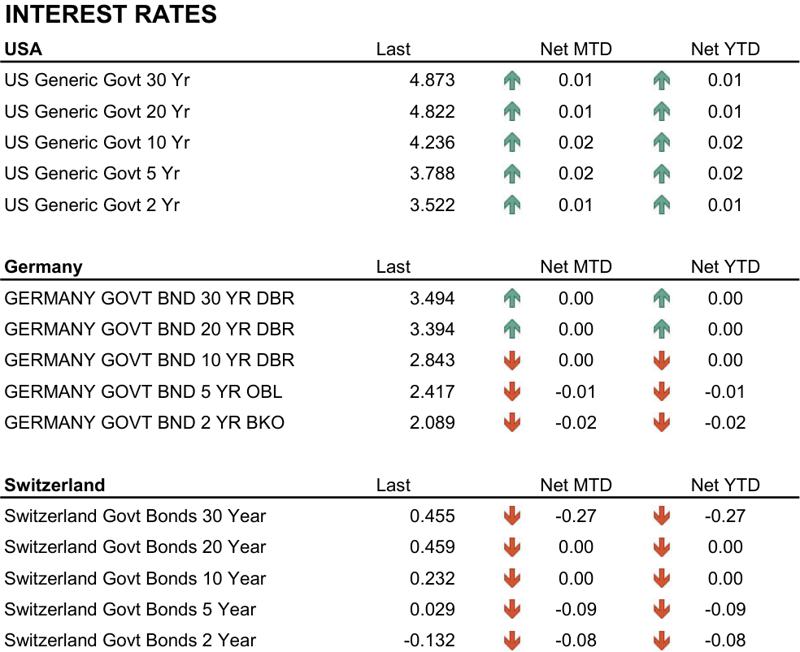Click red MTD arrow for Switzerland 2 Year
800x652 pixels.
pos(512,640)
